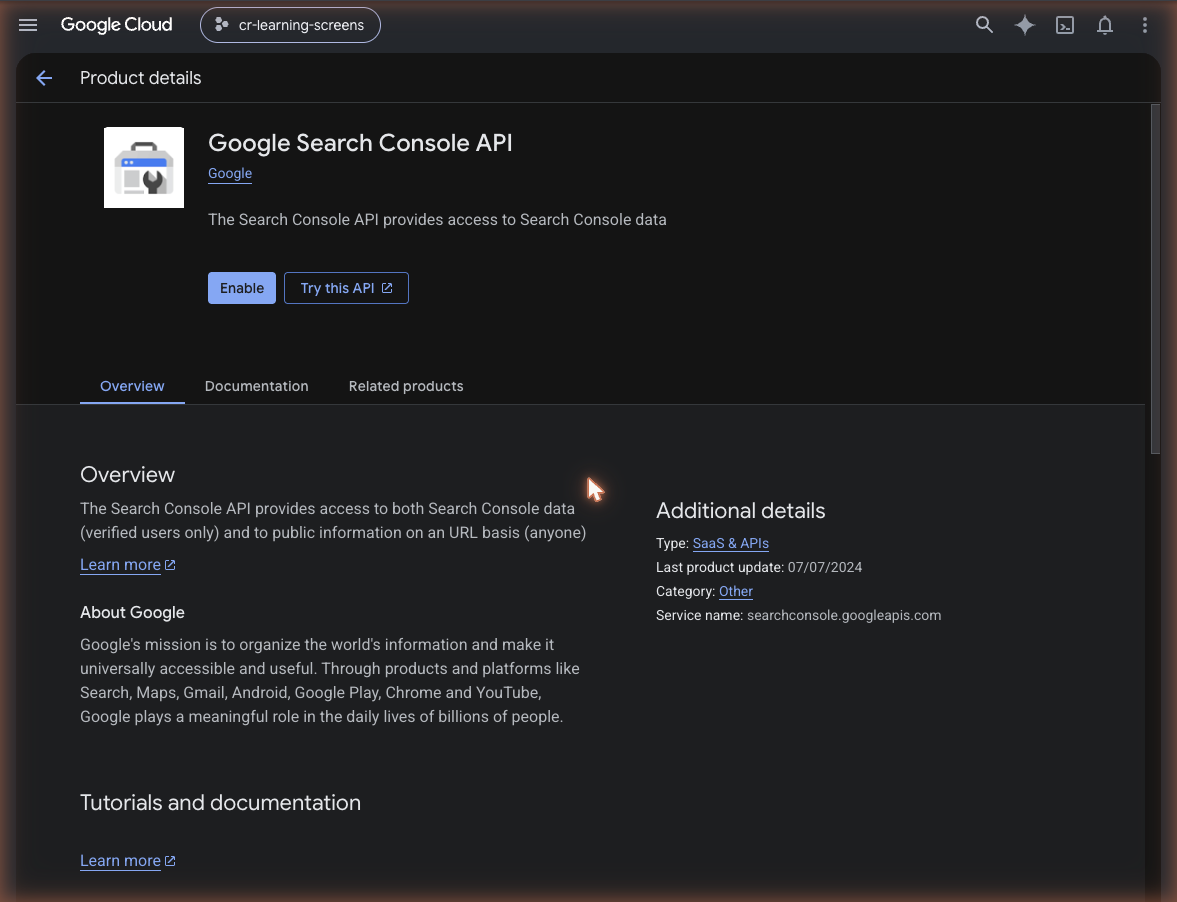Viewport: 1177px width, 902px height.
Task: Open the three-dot settings menu
Action: coord(1145,25)
